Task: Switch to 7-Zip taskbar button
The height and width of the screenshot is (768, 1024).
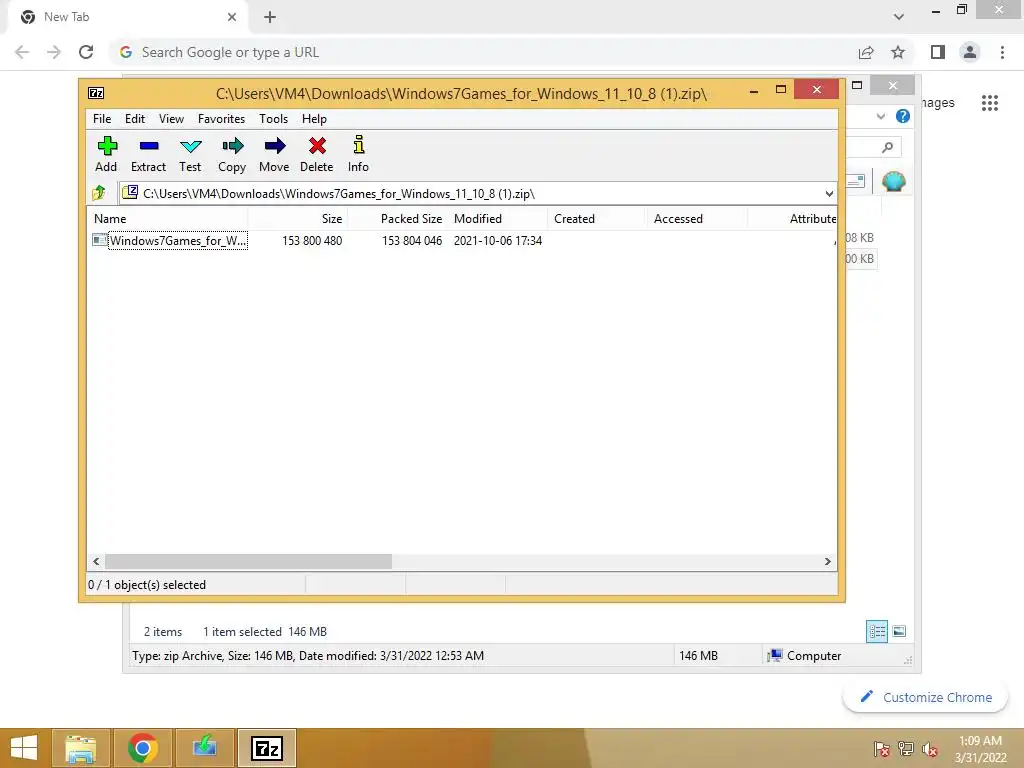Action: click(266, 748)
